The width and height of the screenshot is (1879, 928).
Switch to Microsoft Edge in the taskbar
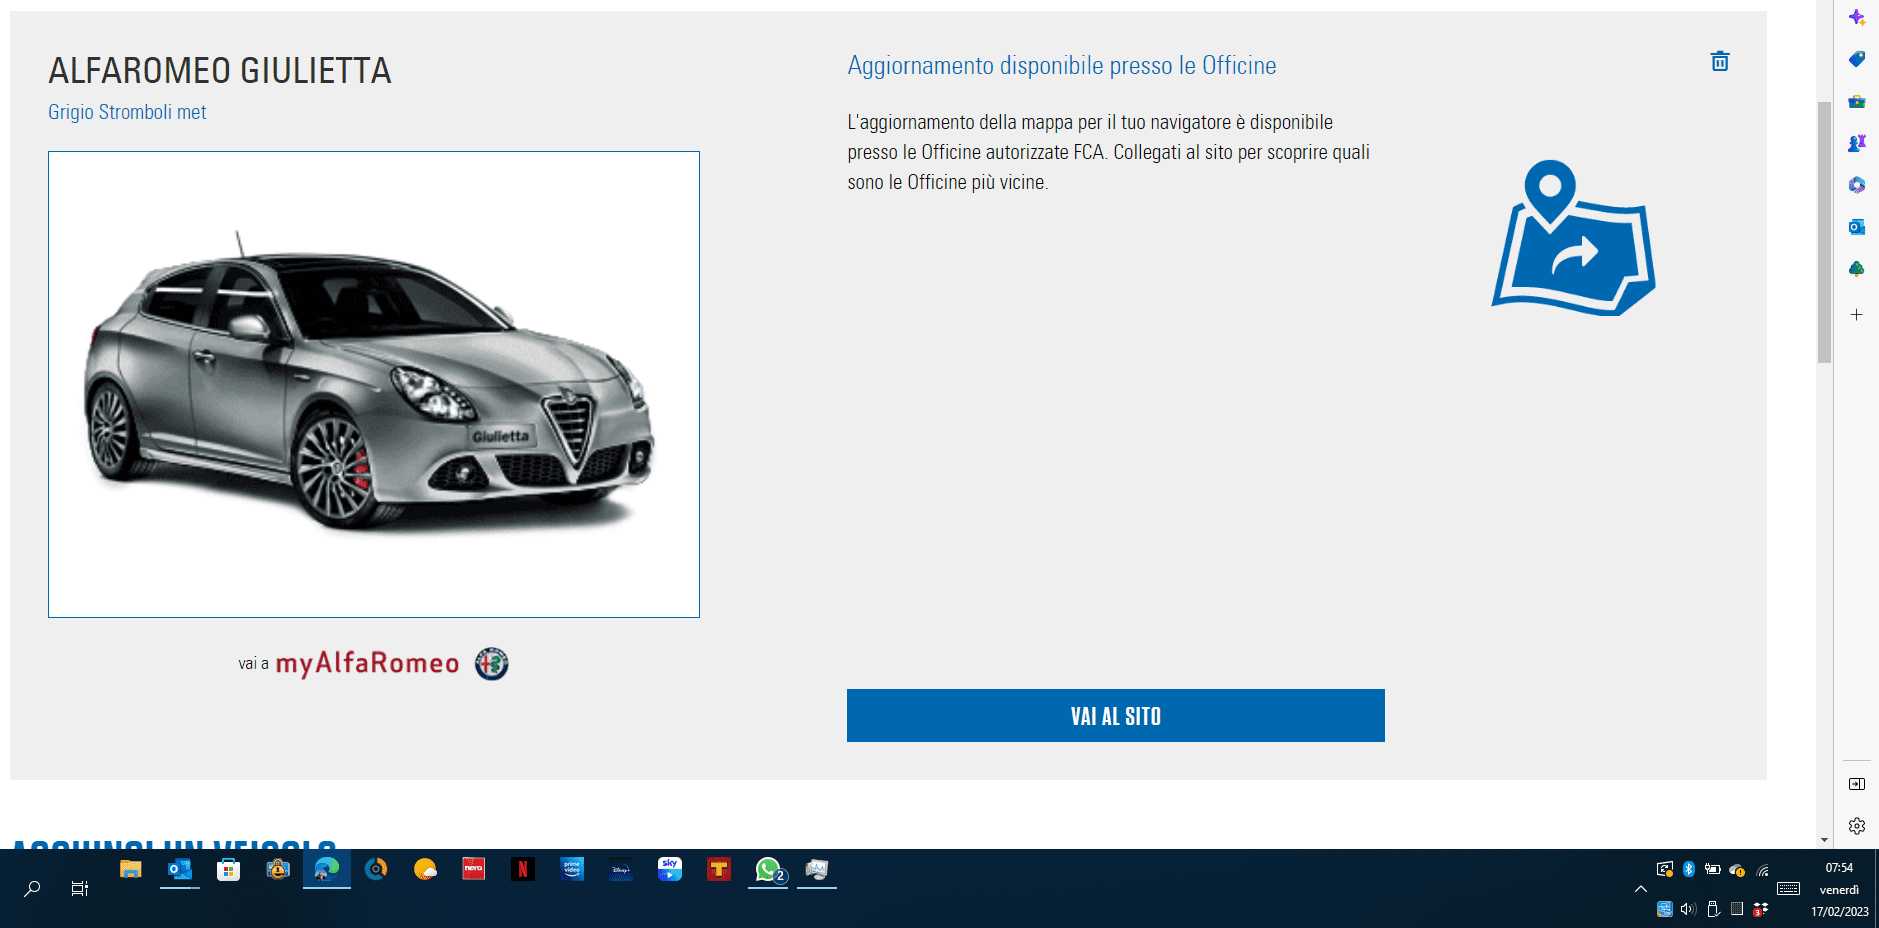point(326,869)
